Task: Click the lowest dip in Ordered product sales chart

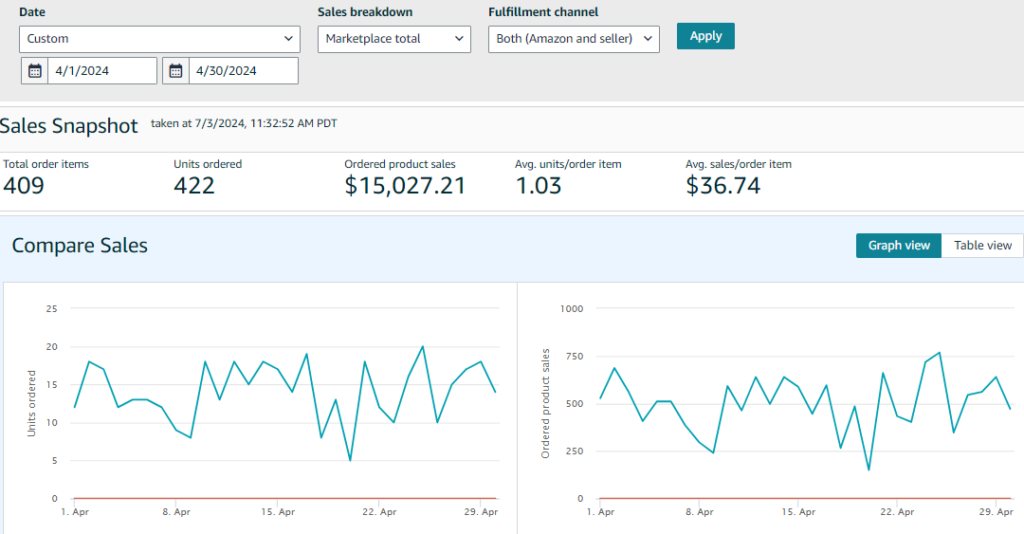Action: (x=868, y=470)
